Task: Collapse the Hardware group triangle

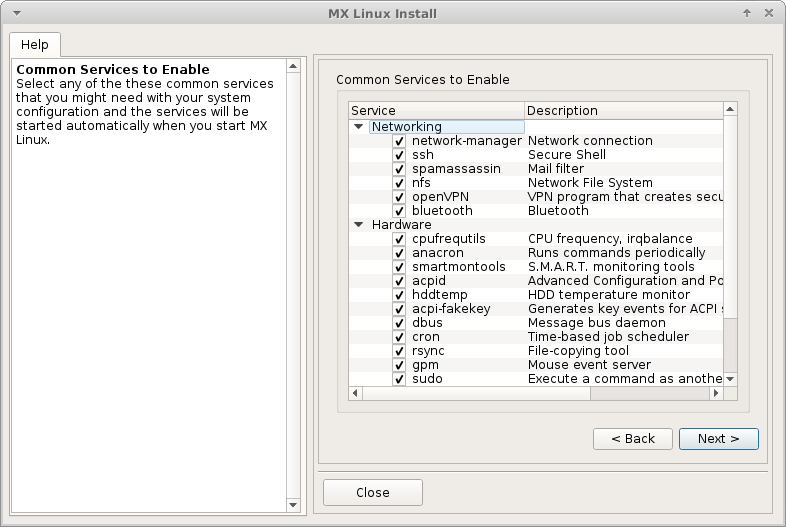Action: coord(358,225)
